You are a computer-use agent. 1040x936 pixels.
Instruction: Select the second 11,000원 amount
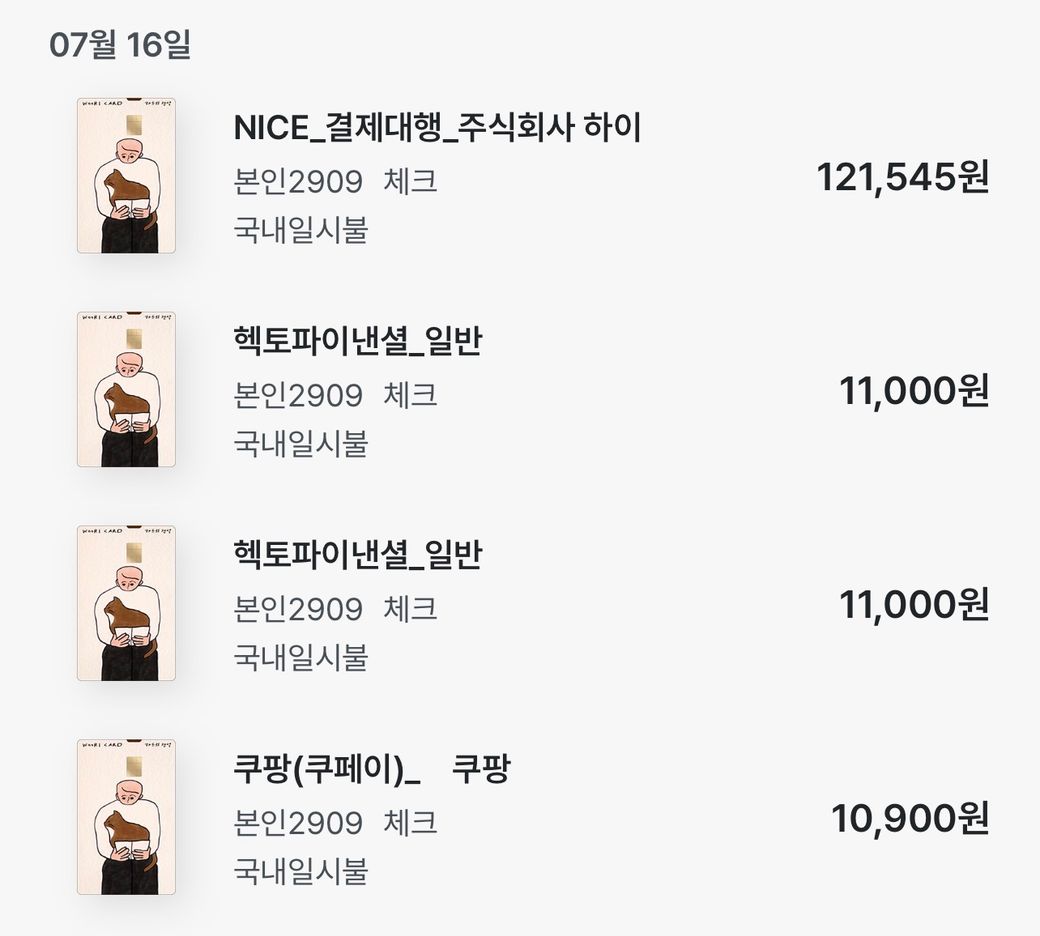click(x=914, y=604)
